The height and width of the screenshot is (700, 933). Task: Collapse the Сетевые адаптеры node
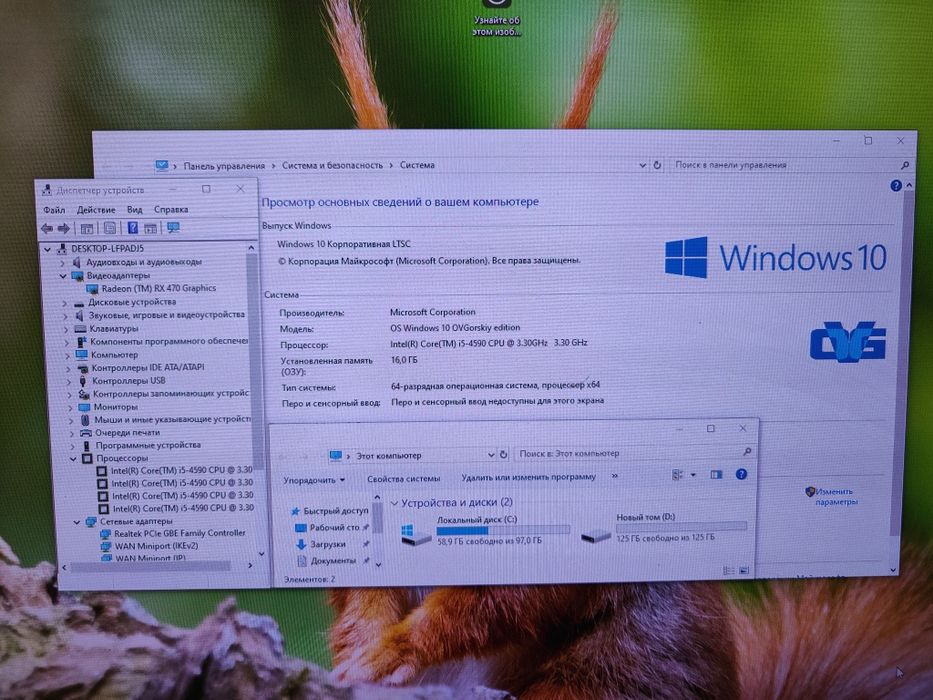(x=77, y=522)
